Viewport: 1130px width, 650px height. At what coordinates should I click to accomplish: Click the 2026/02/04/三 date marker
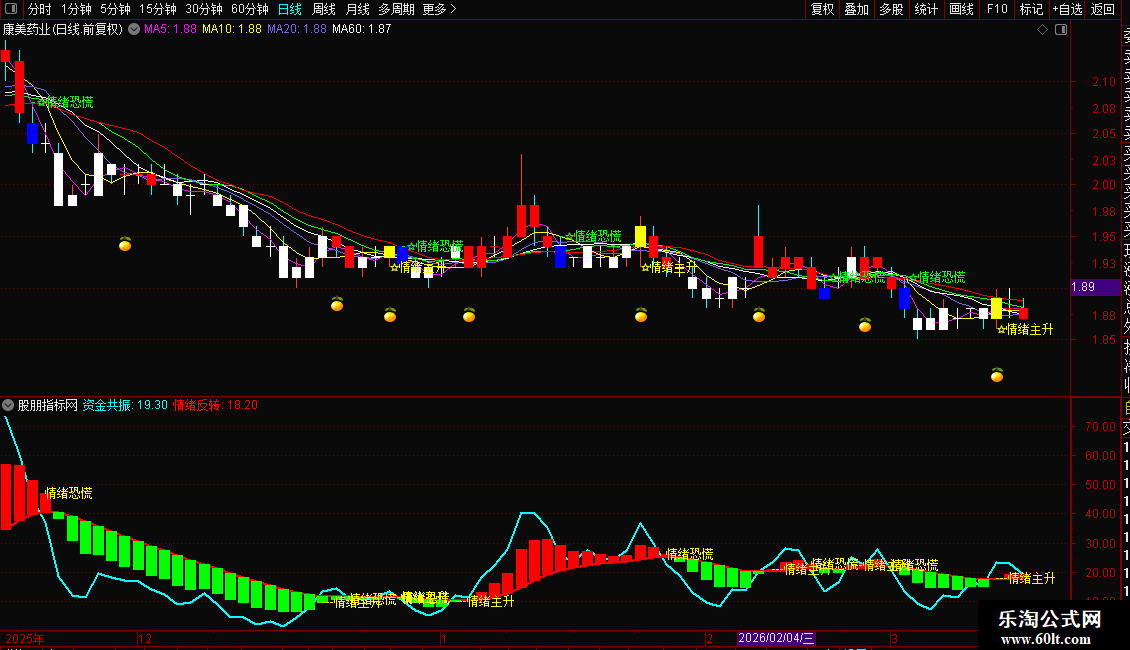(x=776, y=638)
